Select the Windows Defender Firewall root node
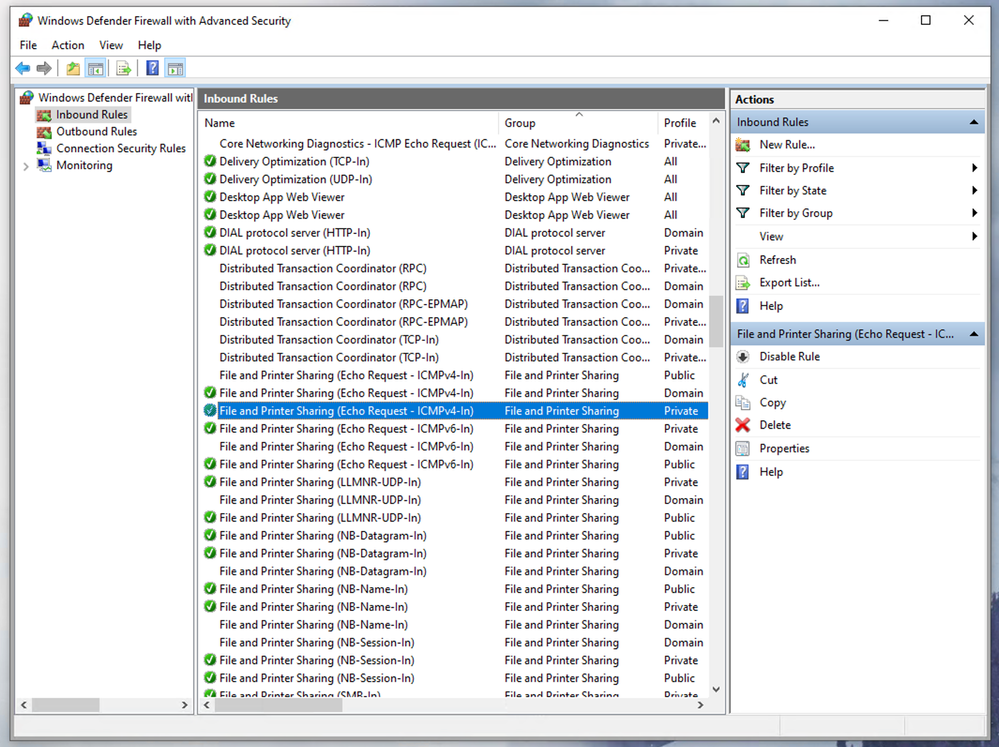This screenshot has width=999, height=747. tap(115, 98)
